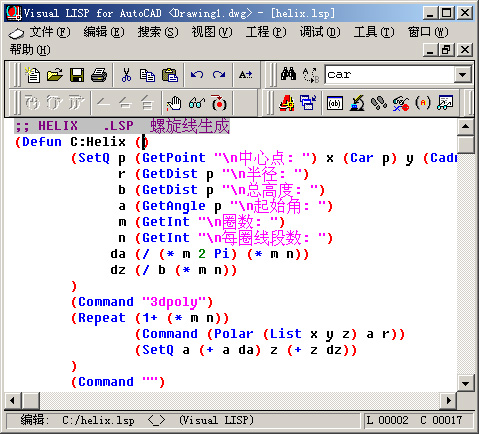Click the New File toolbar icon
Screen dimensions: 479x434
click(33, 75)
